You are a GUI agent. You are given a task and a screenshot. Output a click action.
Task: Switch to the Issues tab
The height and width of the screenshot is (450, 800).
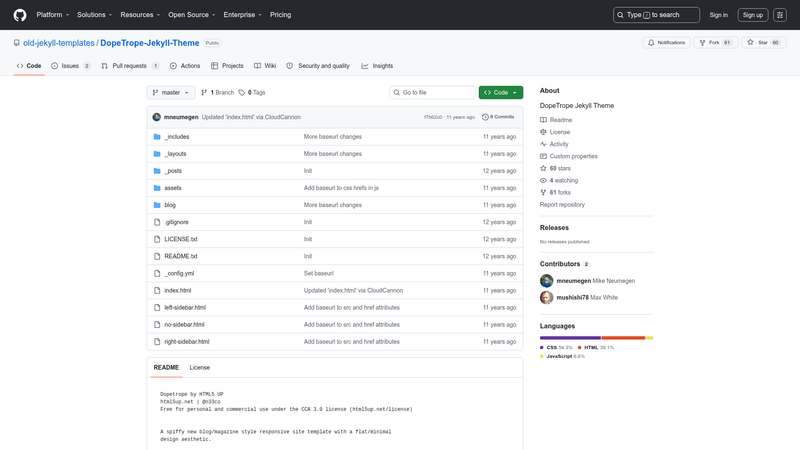click(x=70, y=66)
